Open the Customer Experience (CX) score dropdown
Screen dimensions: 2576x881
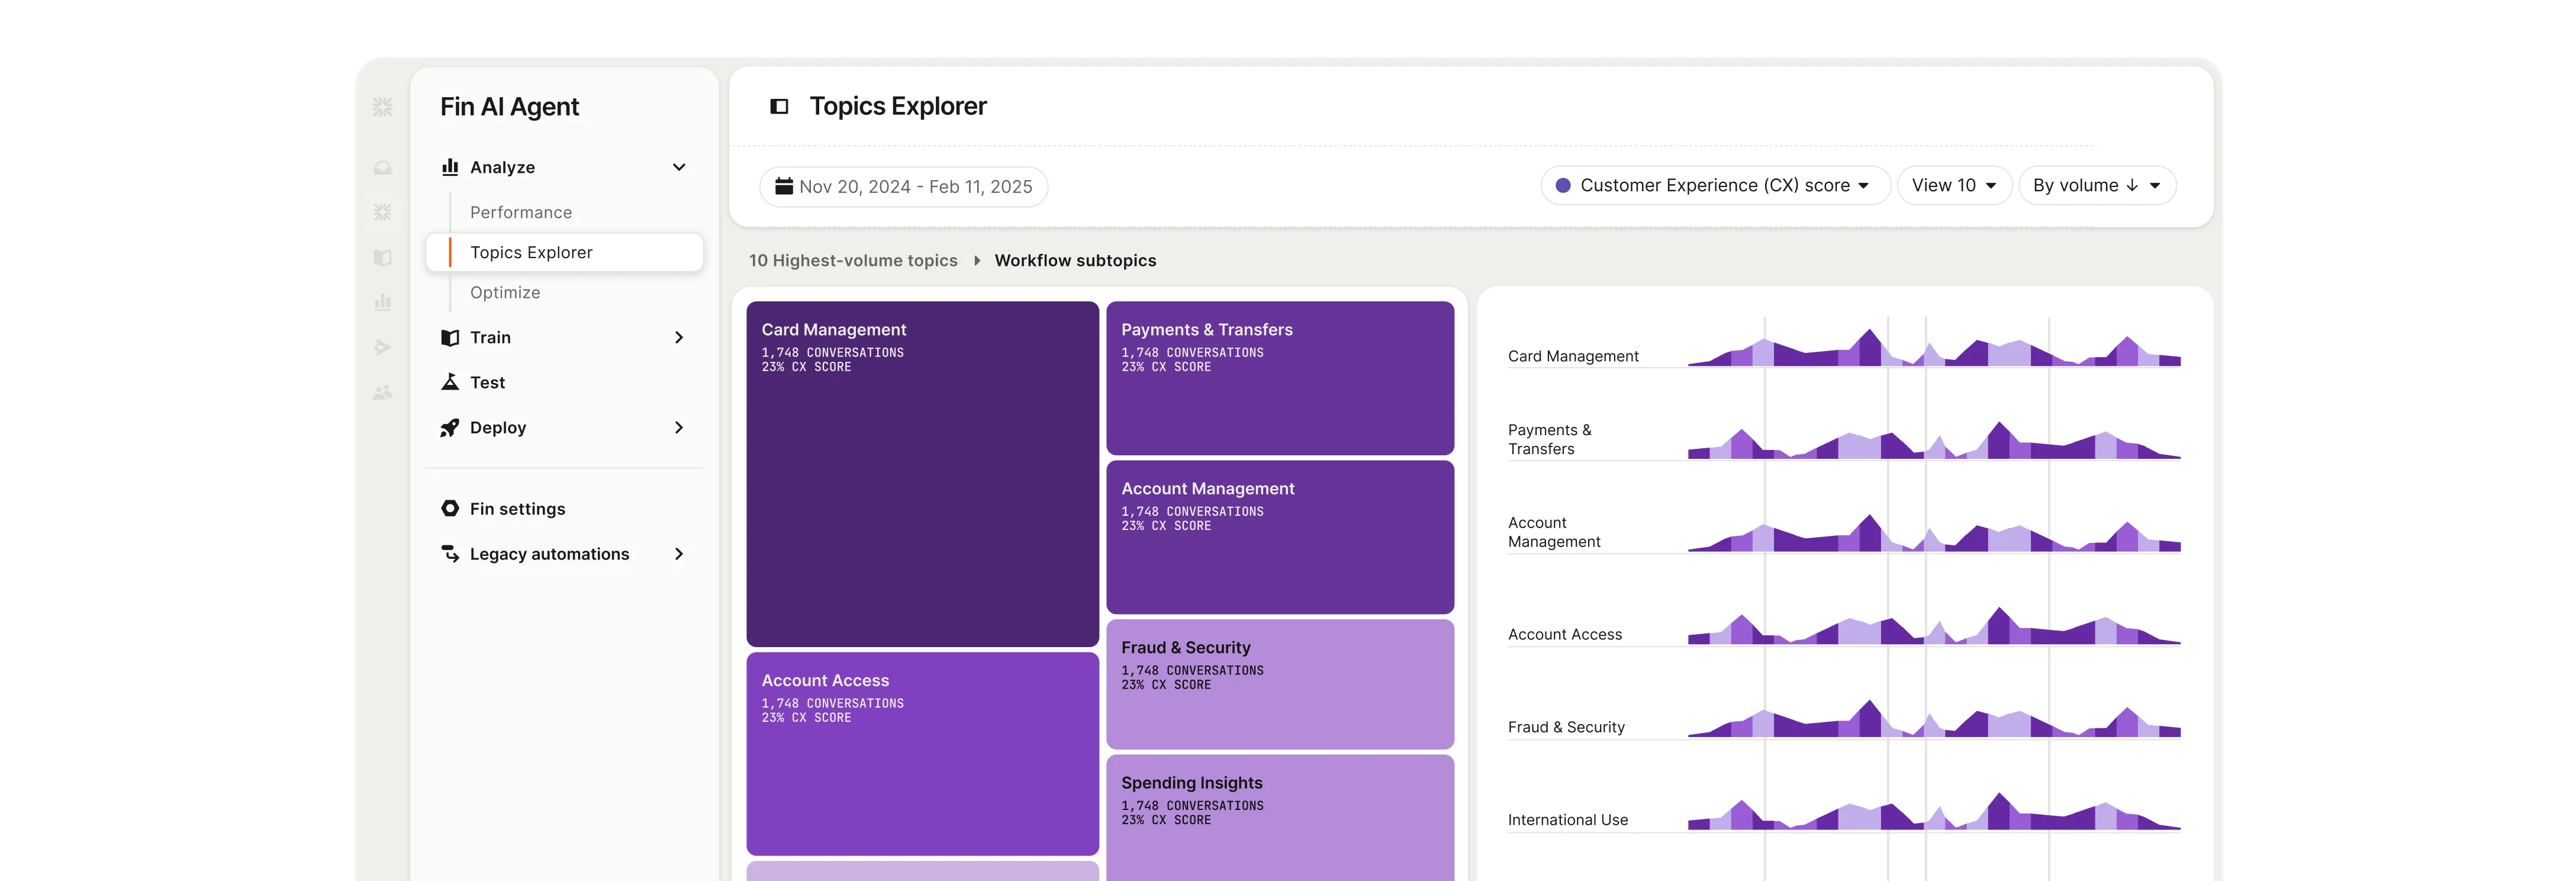tap(1715, 185)
